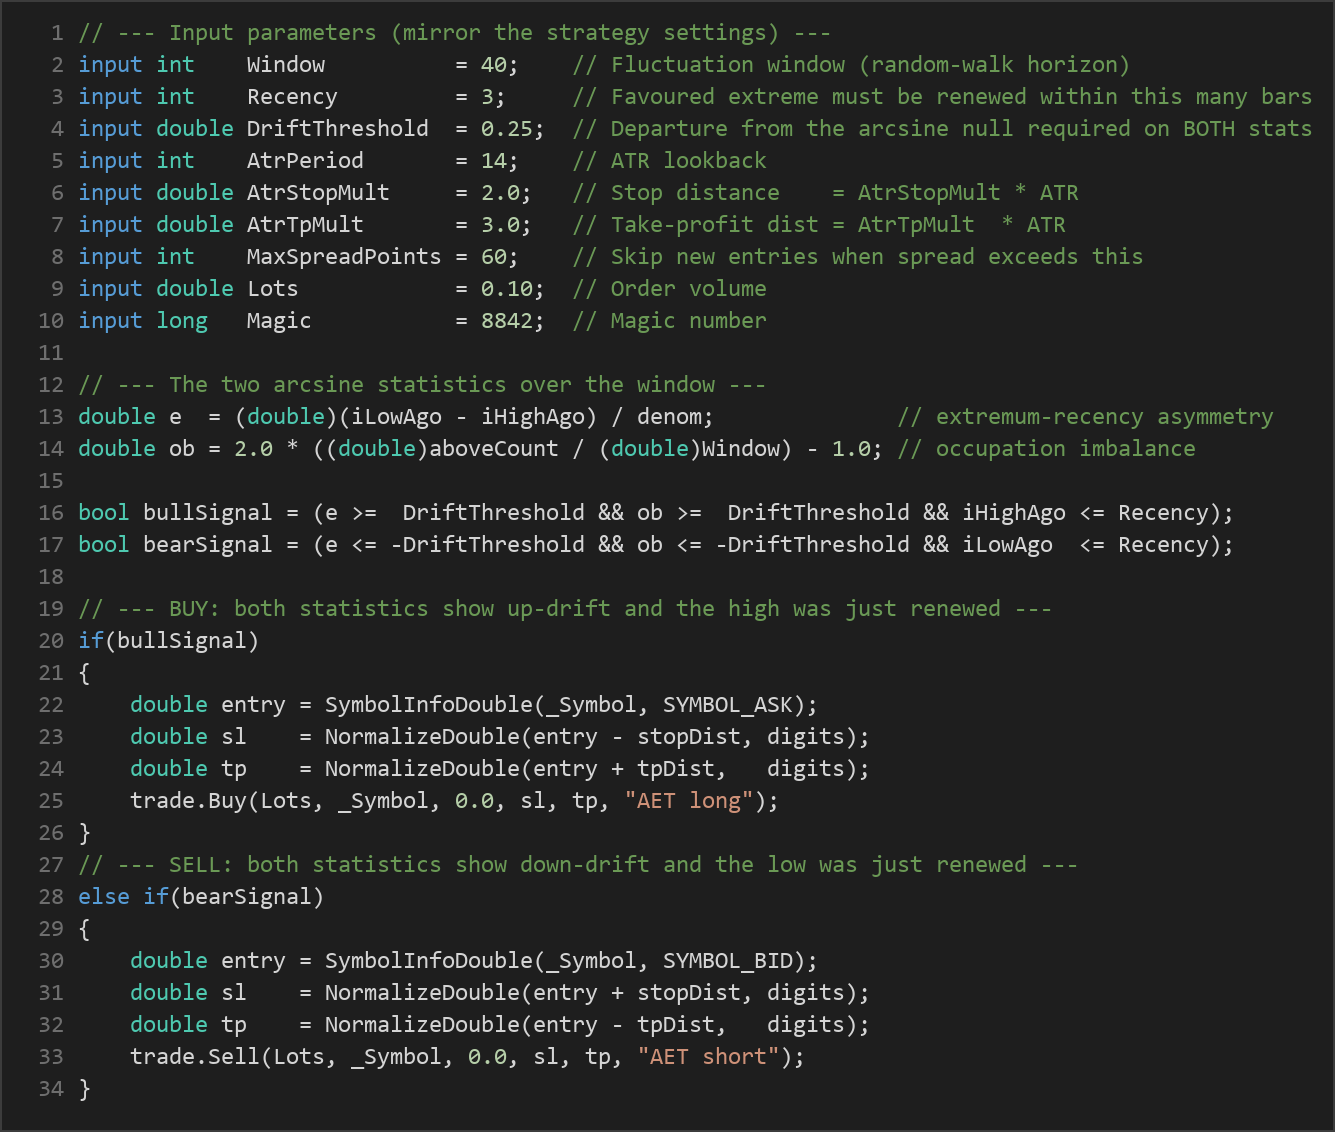
Task: Click the value 0.25 on line 4
Action: click(506, 129)
